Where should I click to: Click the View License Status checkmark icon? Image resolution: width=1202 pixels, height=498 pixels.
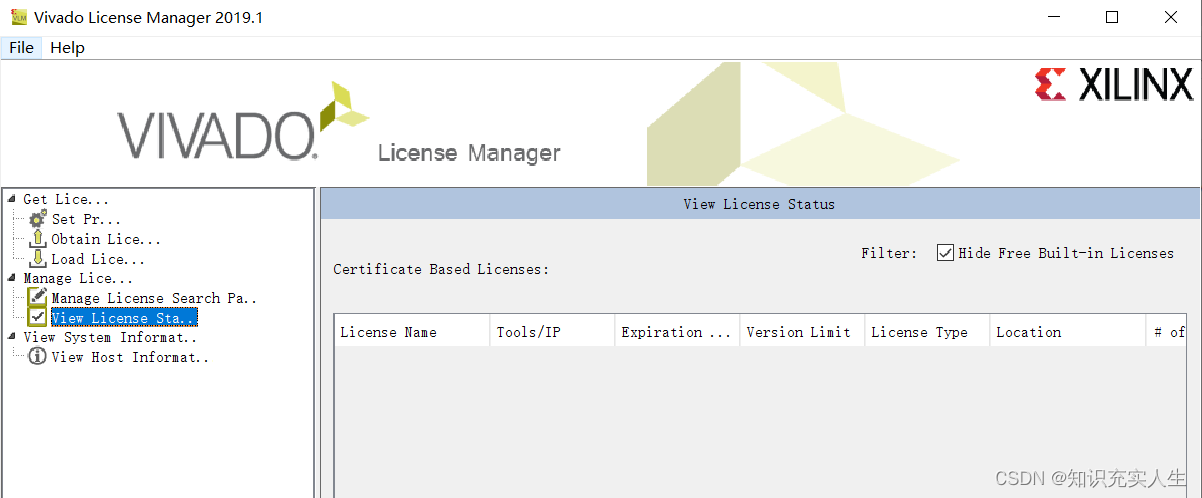point(38,317)
